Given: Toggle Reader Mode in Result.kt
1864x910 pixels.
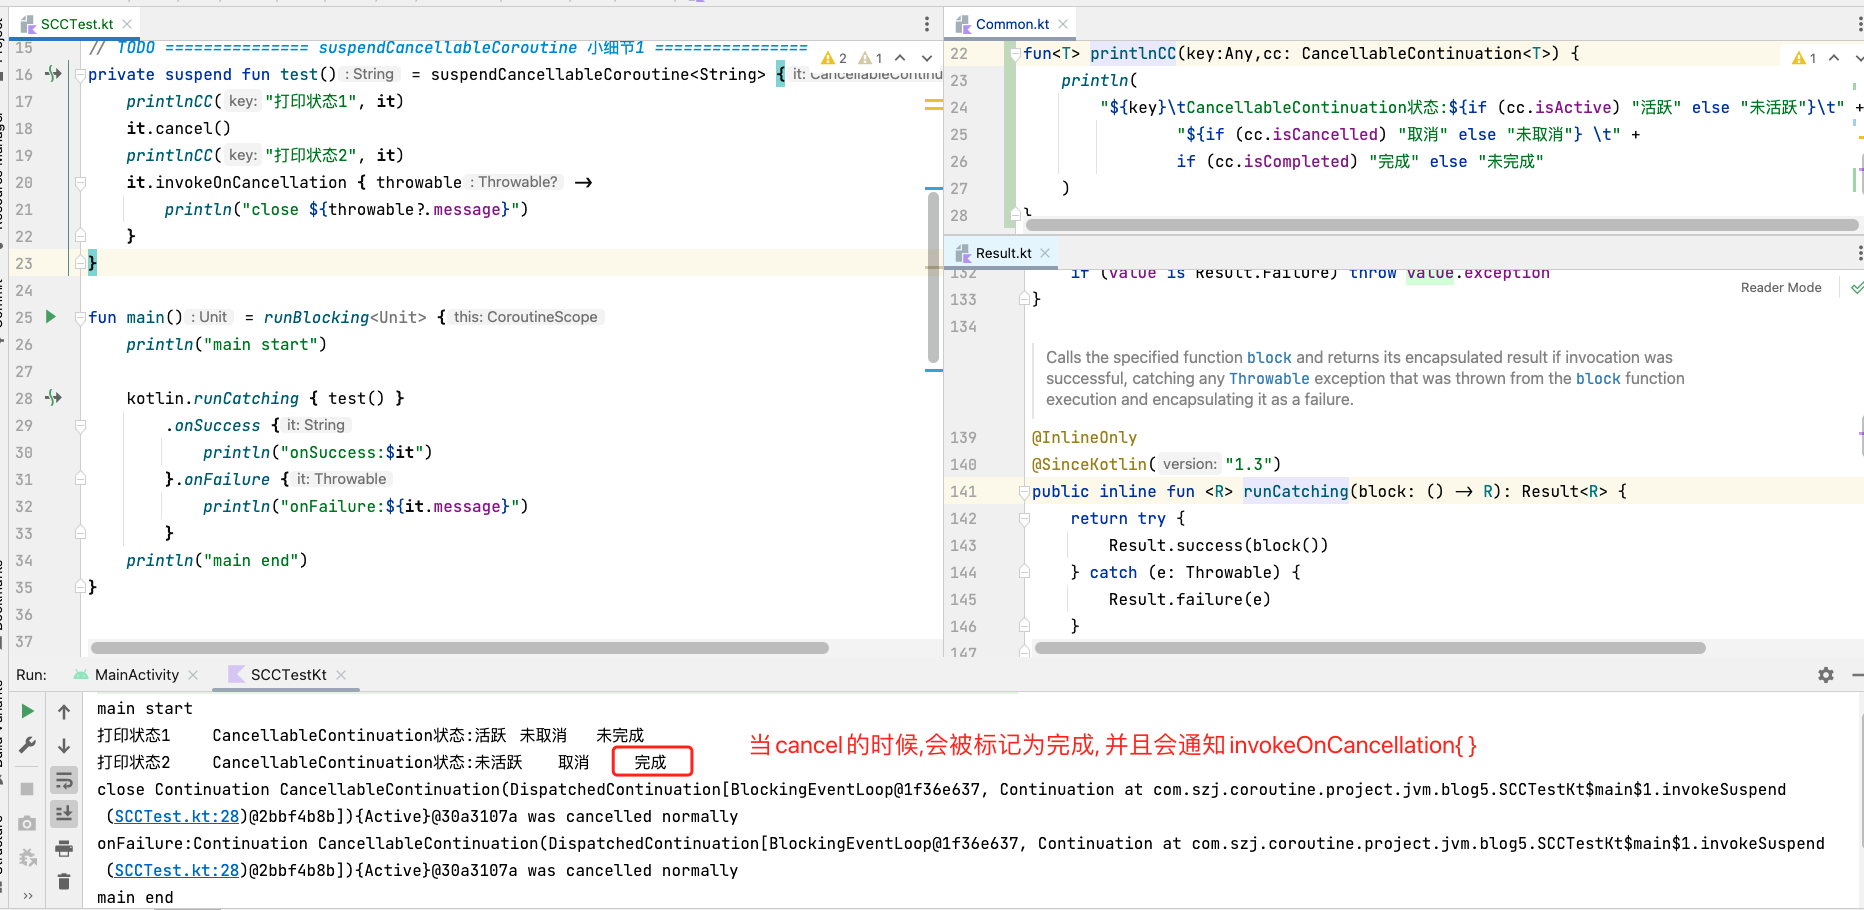Looking at the screenshot, I should tap(1781, 287).
